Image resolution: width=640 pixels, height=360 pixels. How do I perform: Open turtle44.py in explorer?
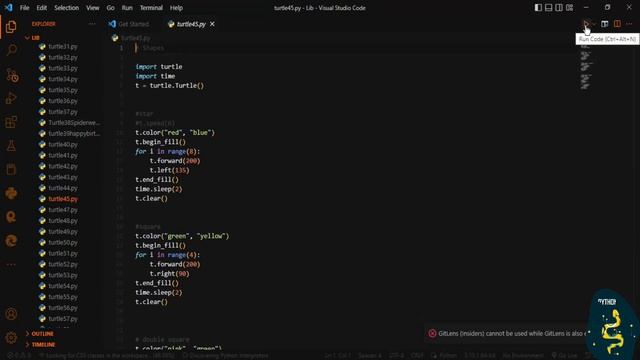point(63,188)
